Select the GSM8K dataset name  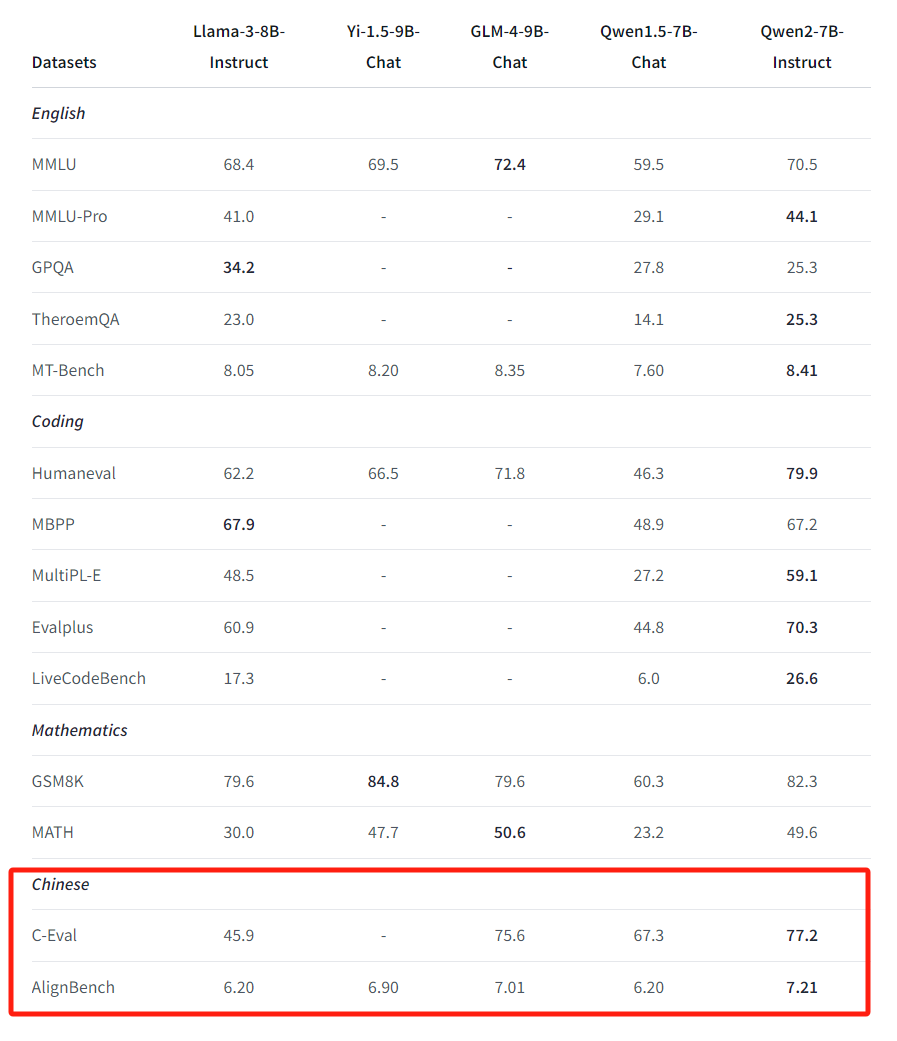coord(58,781)
